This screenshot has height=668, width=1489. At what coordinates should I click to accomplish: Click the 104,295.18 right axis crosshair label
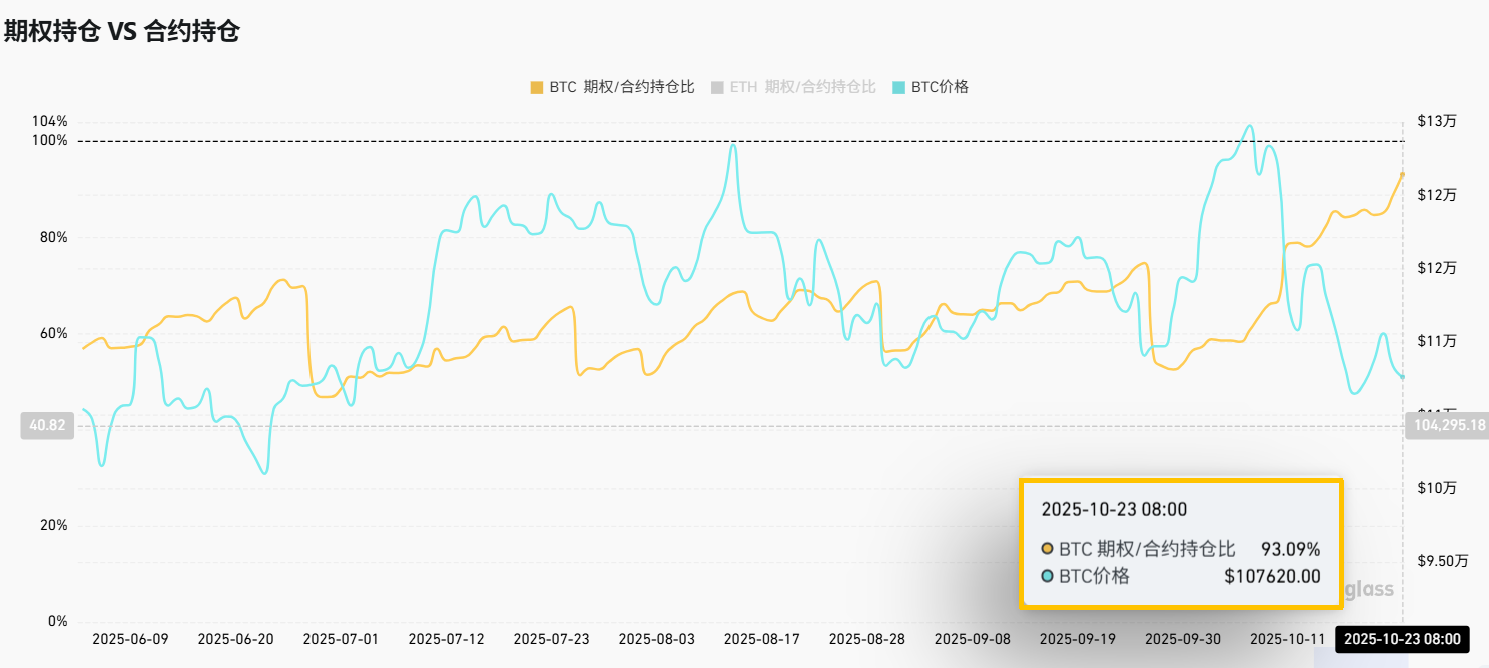click(x=1447, y=426)
